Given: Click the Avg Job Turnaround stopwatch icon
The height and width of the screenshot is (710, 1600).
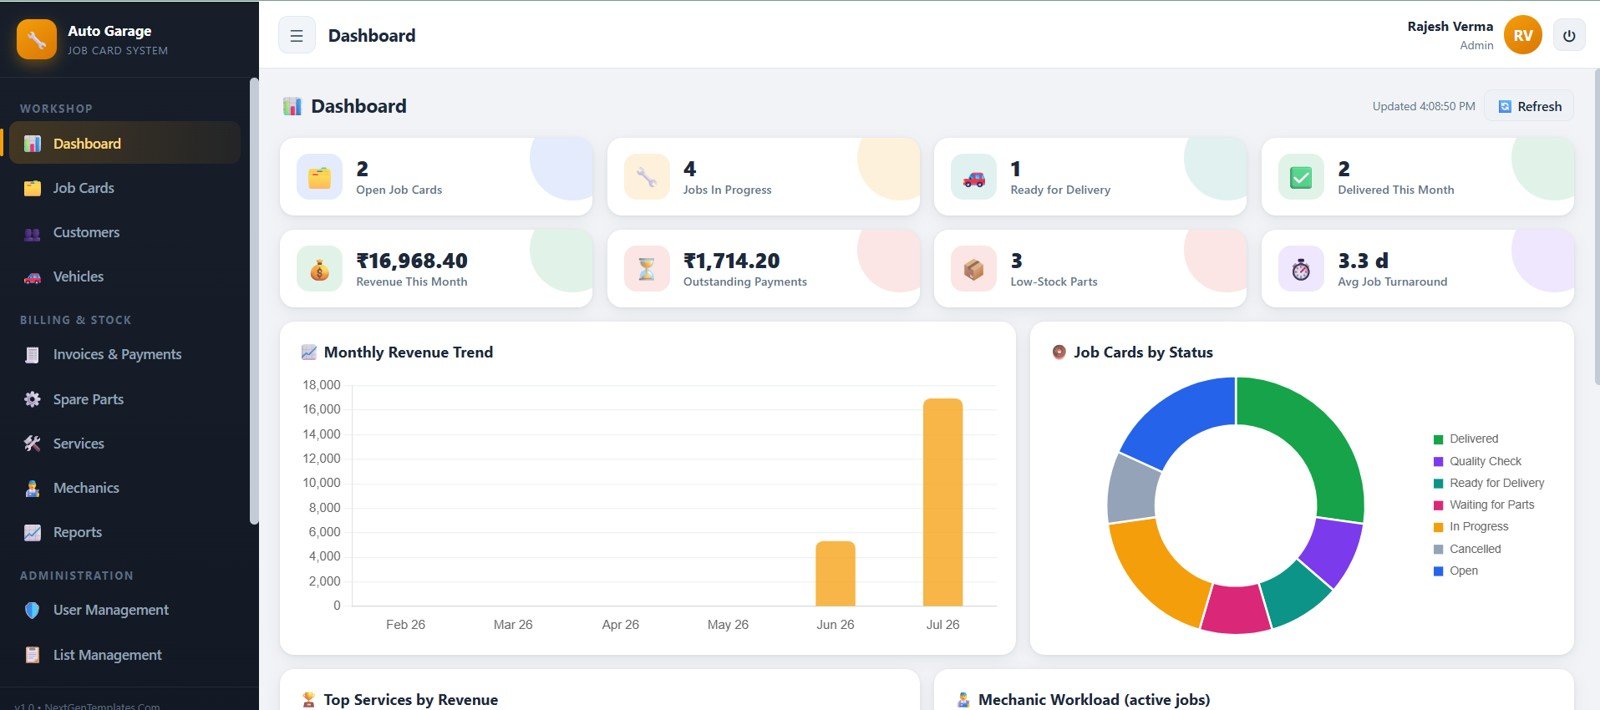Looking at the screenshot, I should (x=1301, y=269).
